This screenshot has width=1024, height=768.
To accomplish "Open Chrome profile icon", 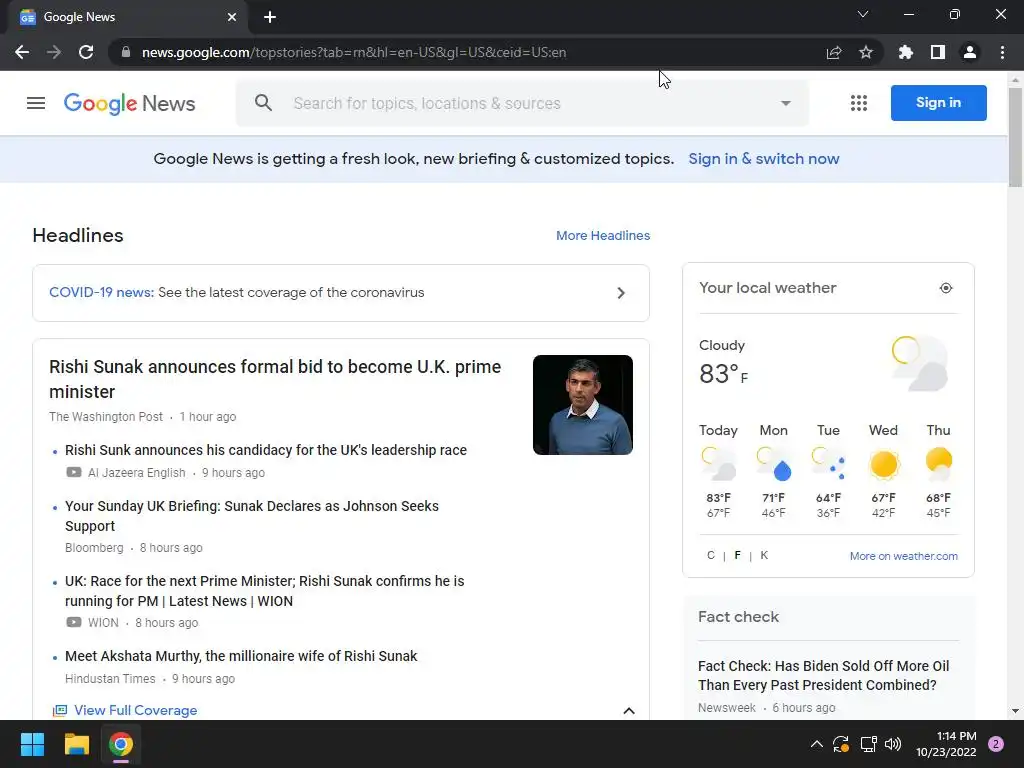I will coord(970,52).
